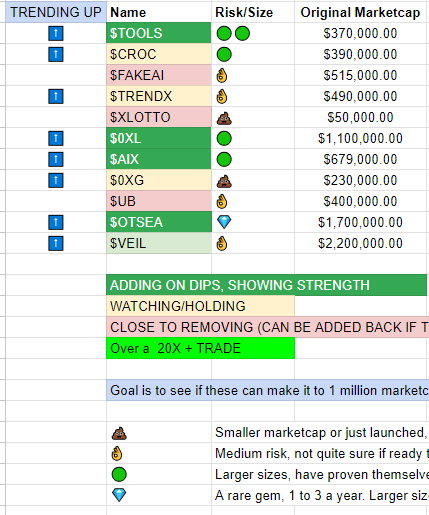Select the $400,000.00 marketcap cell

click(x=360, y=201)
